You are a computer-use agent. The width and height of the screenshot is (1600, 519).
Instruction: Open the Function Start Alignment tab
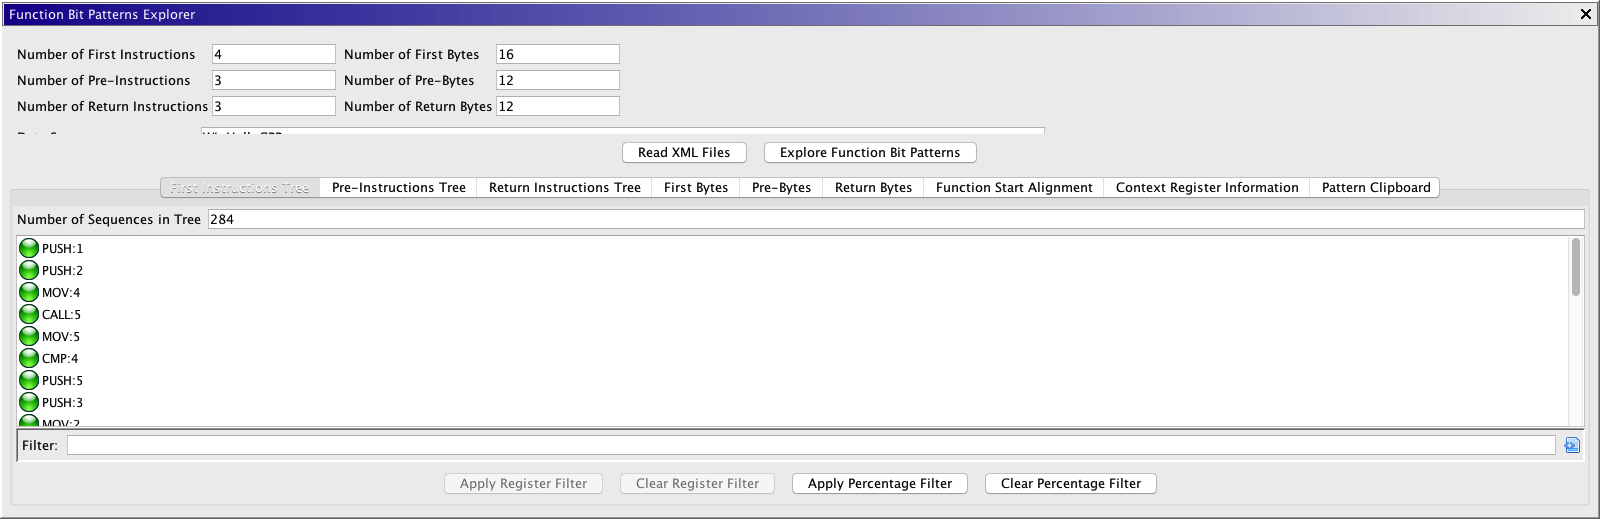1013,188
